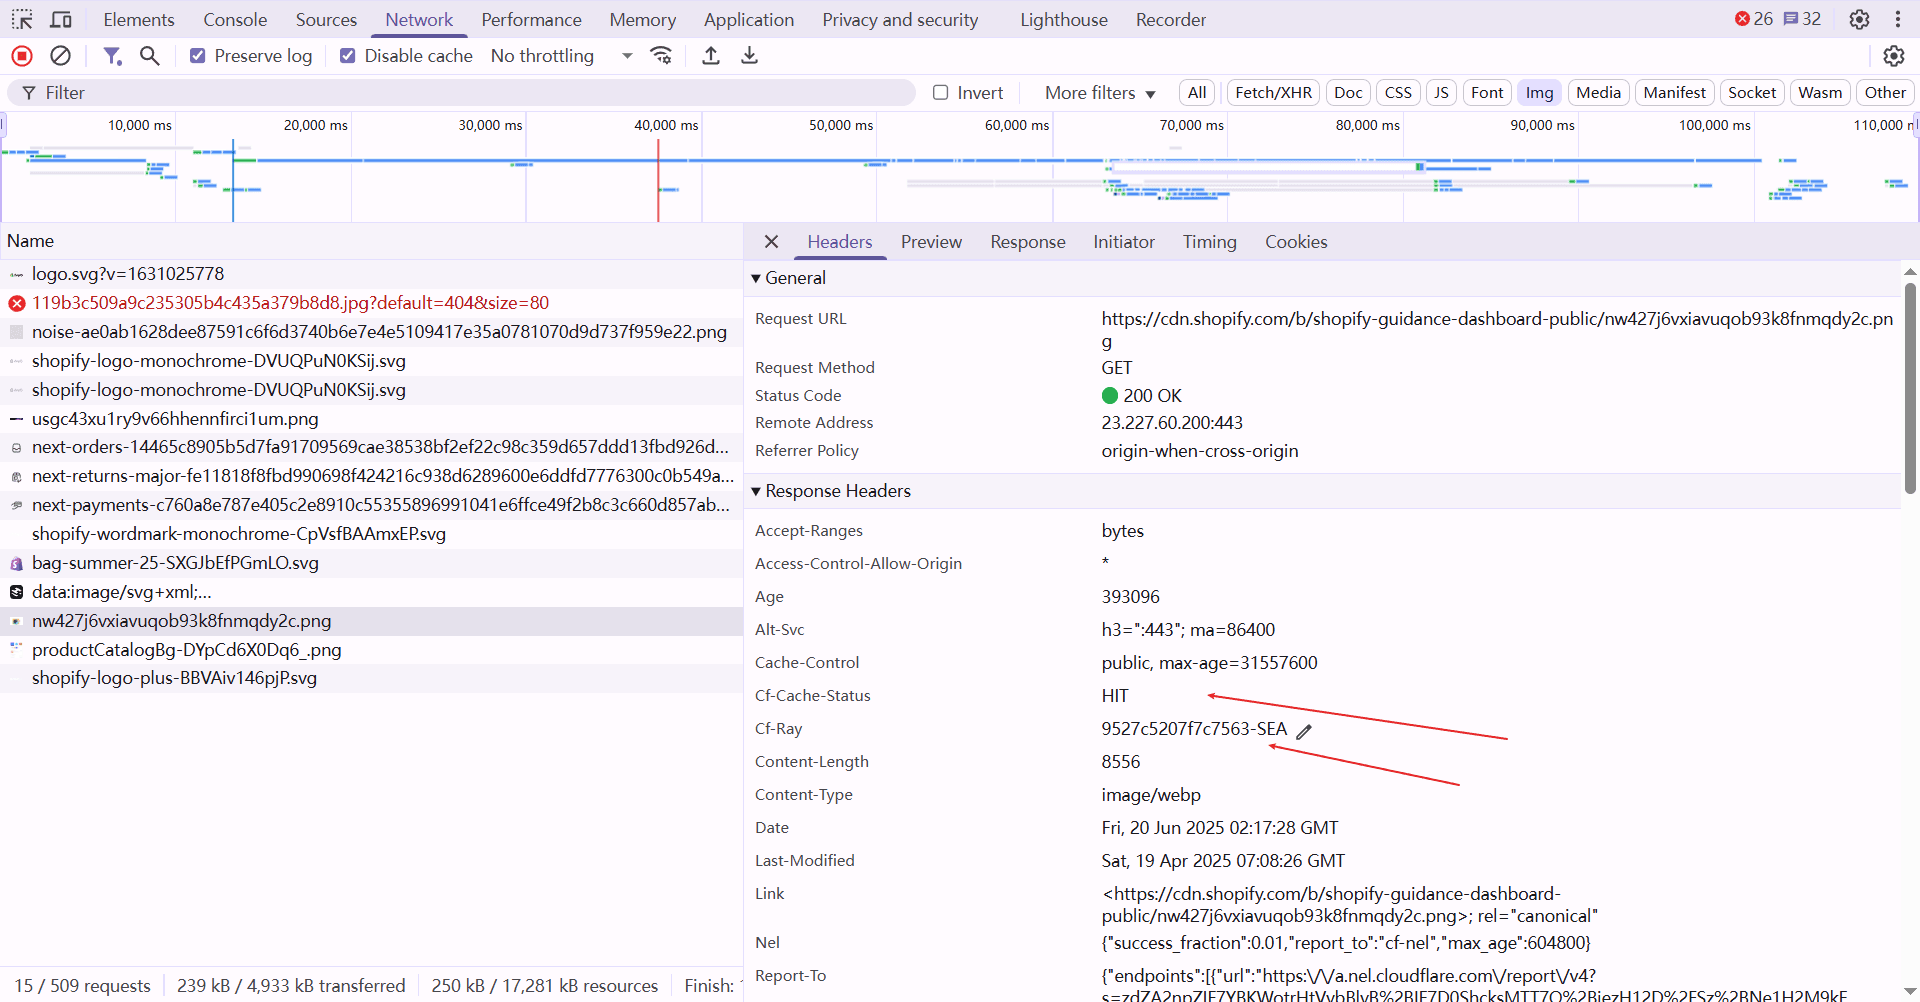Stop recording network log
The height and width of the screenshot is (1002, 1920).
[x=22, y=56]
